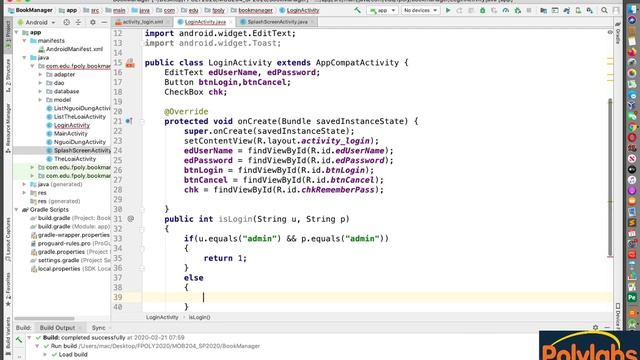The height and width of the screenshot is (360, 640).
Task: Hide the Project panel with minus icon
Action: [x=104, y=22]
